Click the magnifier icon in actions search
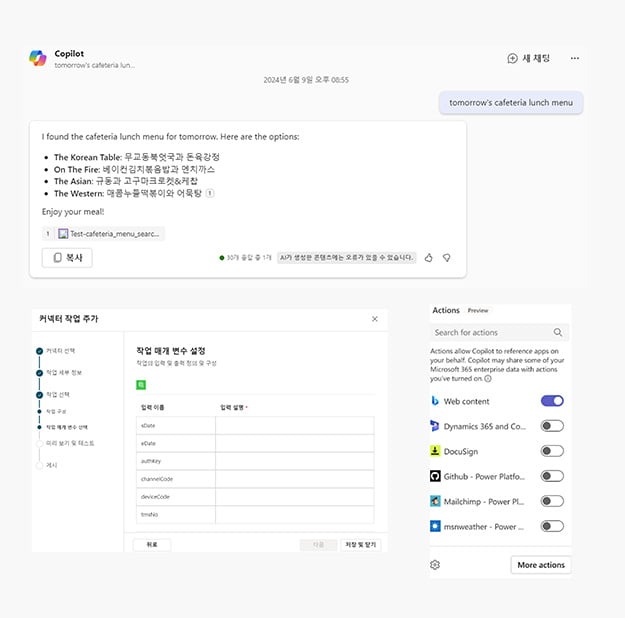This screenshot has width=625, height=618. [x=558, y=333]
